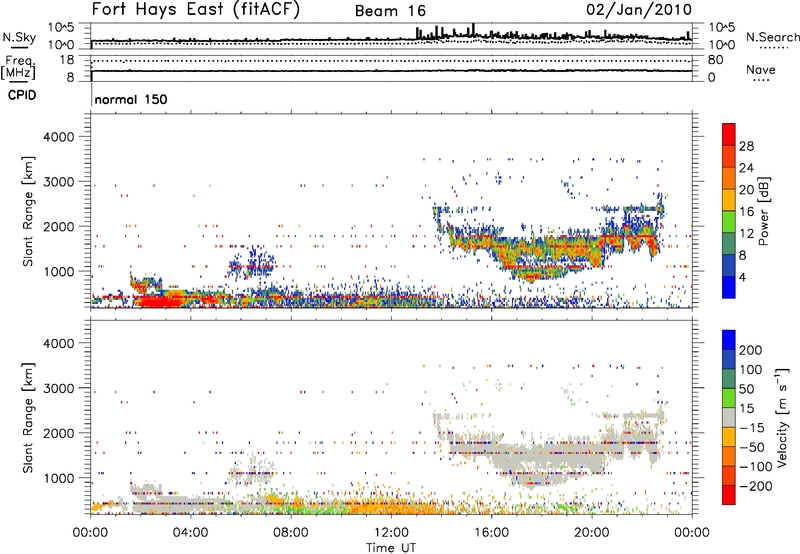Screen dimensions: 800x554
Task: Click the '12' label on the Power color bar
Action: click(746, 234)
